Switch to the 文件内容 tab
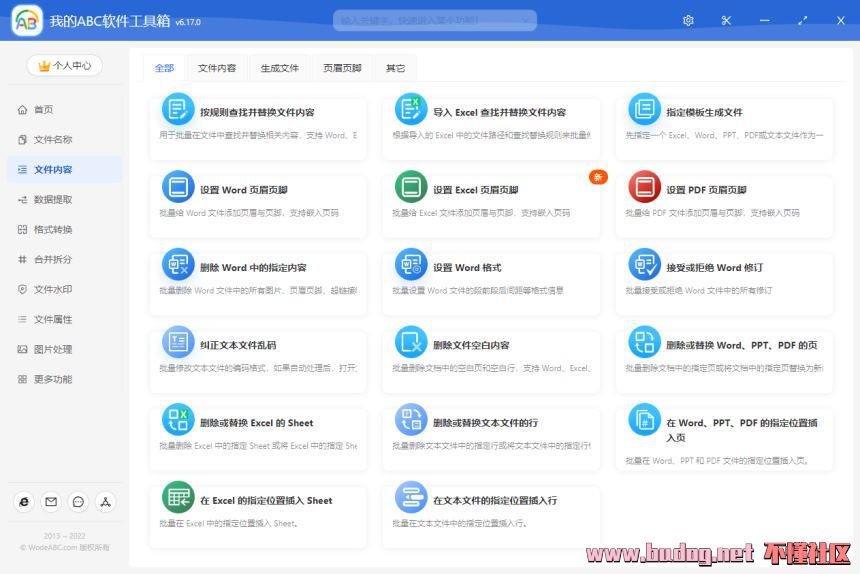This screenshot has width=860, height=574. [217, 68]
